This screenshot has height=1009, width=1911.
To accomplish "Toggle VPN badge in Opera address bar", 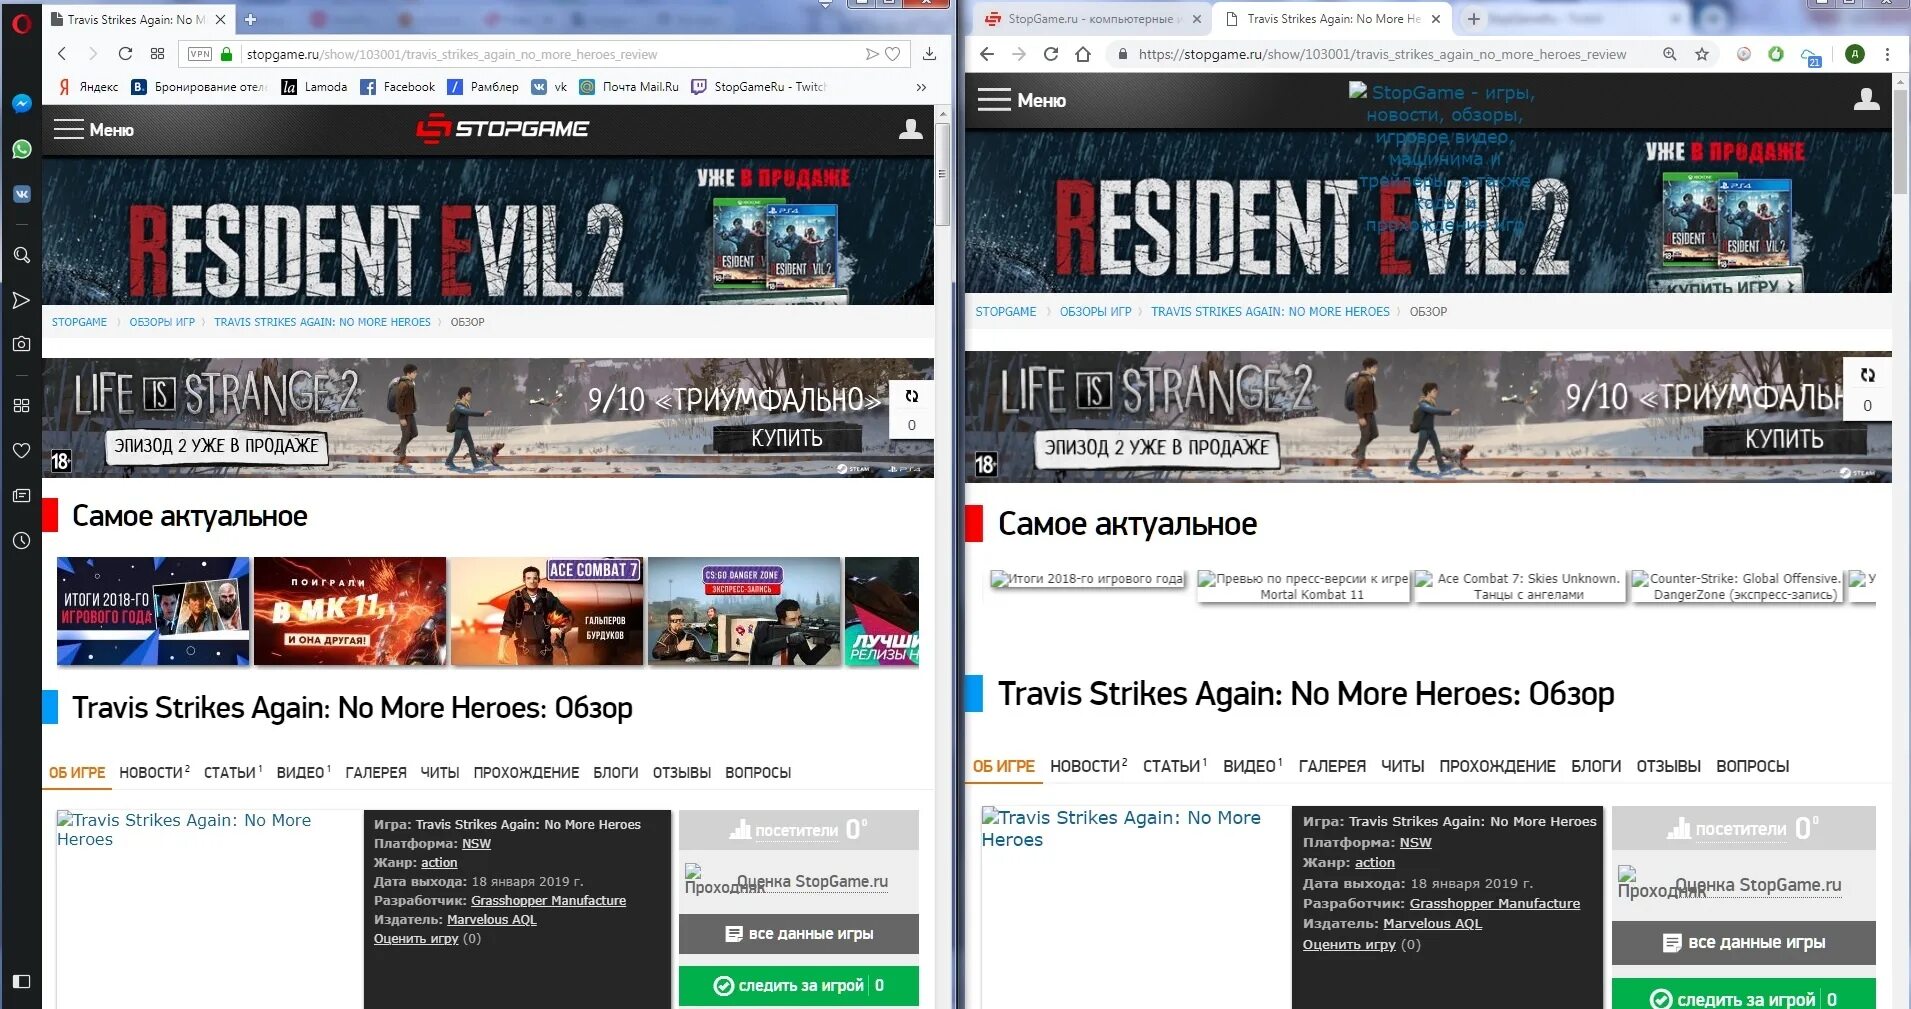I will tap(200, 54).
